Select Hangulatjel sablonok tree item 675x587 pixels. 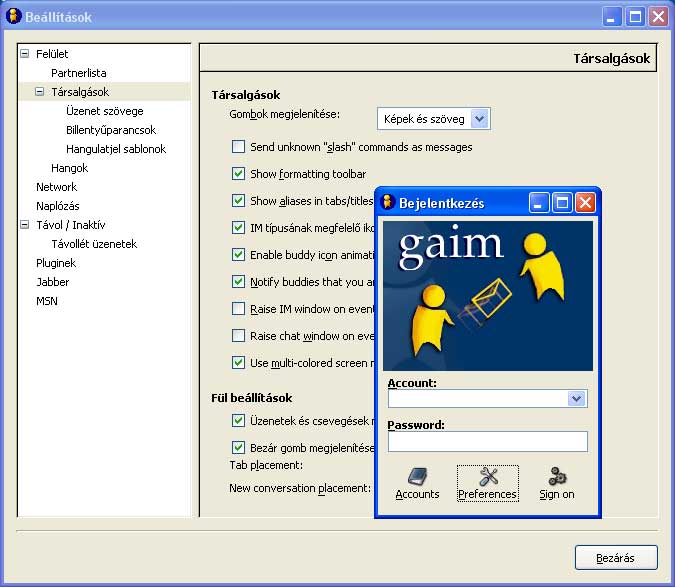(116, 149)
